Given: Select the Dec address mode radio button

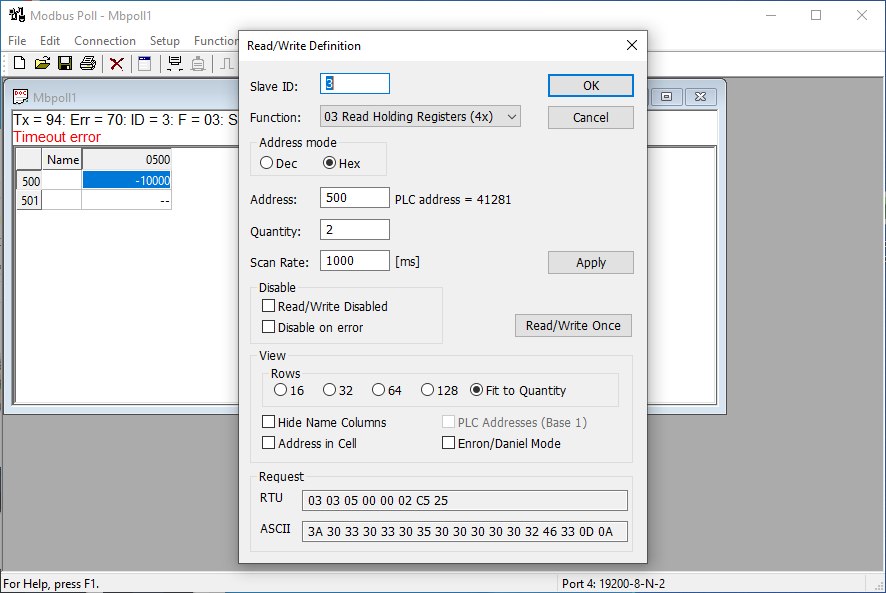Looking at the screenshot, I should 267,163.
